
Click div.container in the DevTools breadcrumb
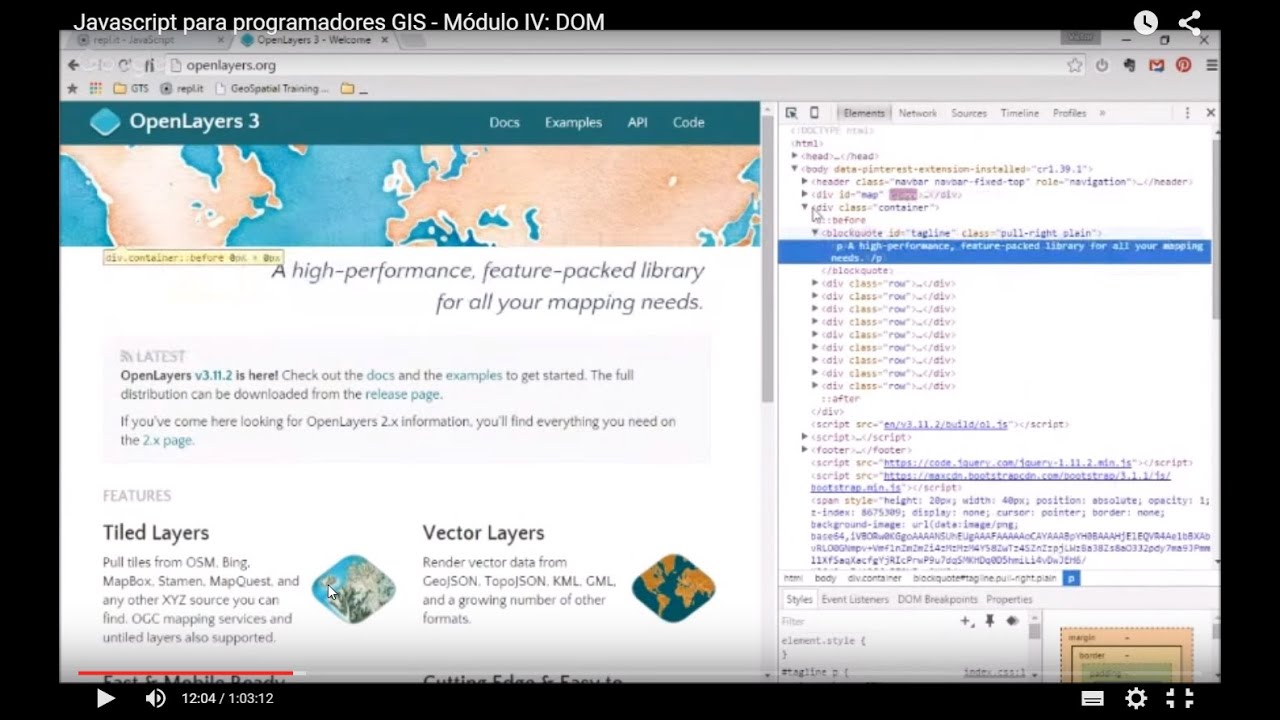pyautogui.click(x=875, y=578)
